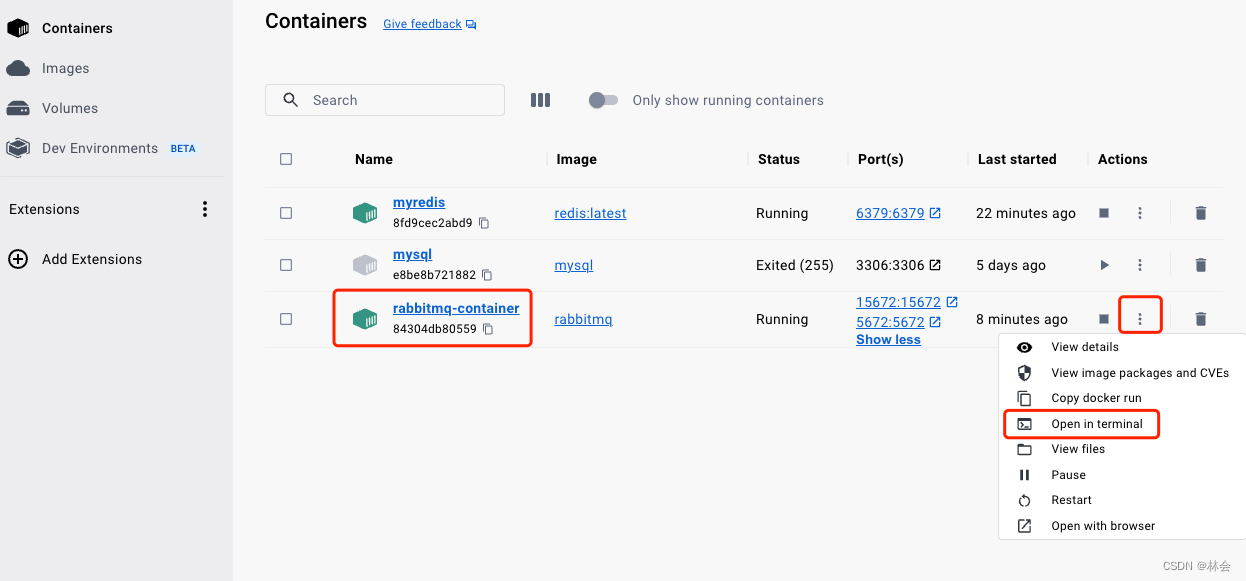Viewport: 1246px width, 581px height.
Task: Open the Extensions three-dot menu
Action: (x=205, y=209)
